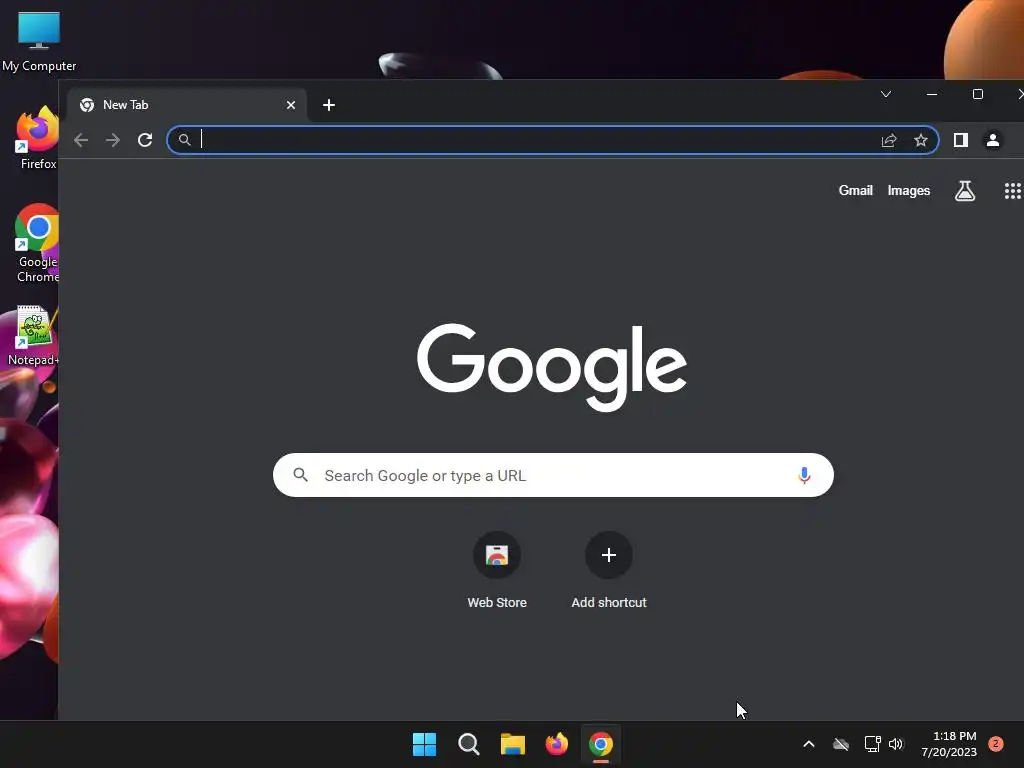This screenshot has width=1024, height=768.
Task: Minimize the Chrome window
Action: coord(932,94)
